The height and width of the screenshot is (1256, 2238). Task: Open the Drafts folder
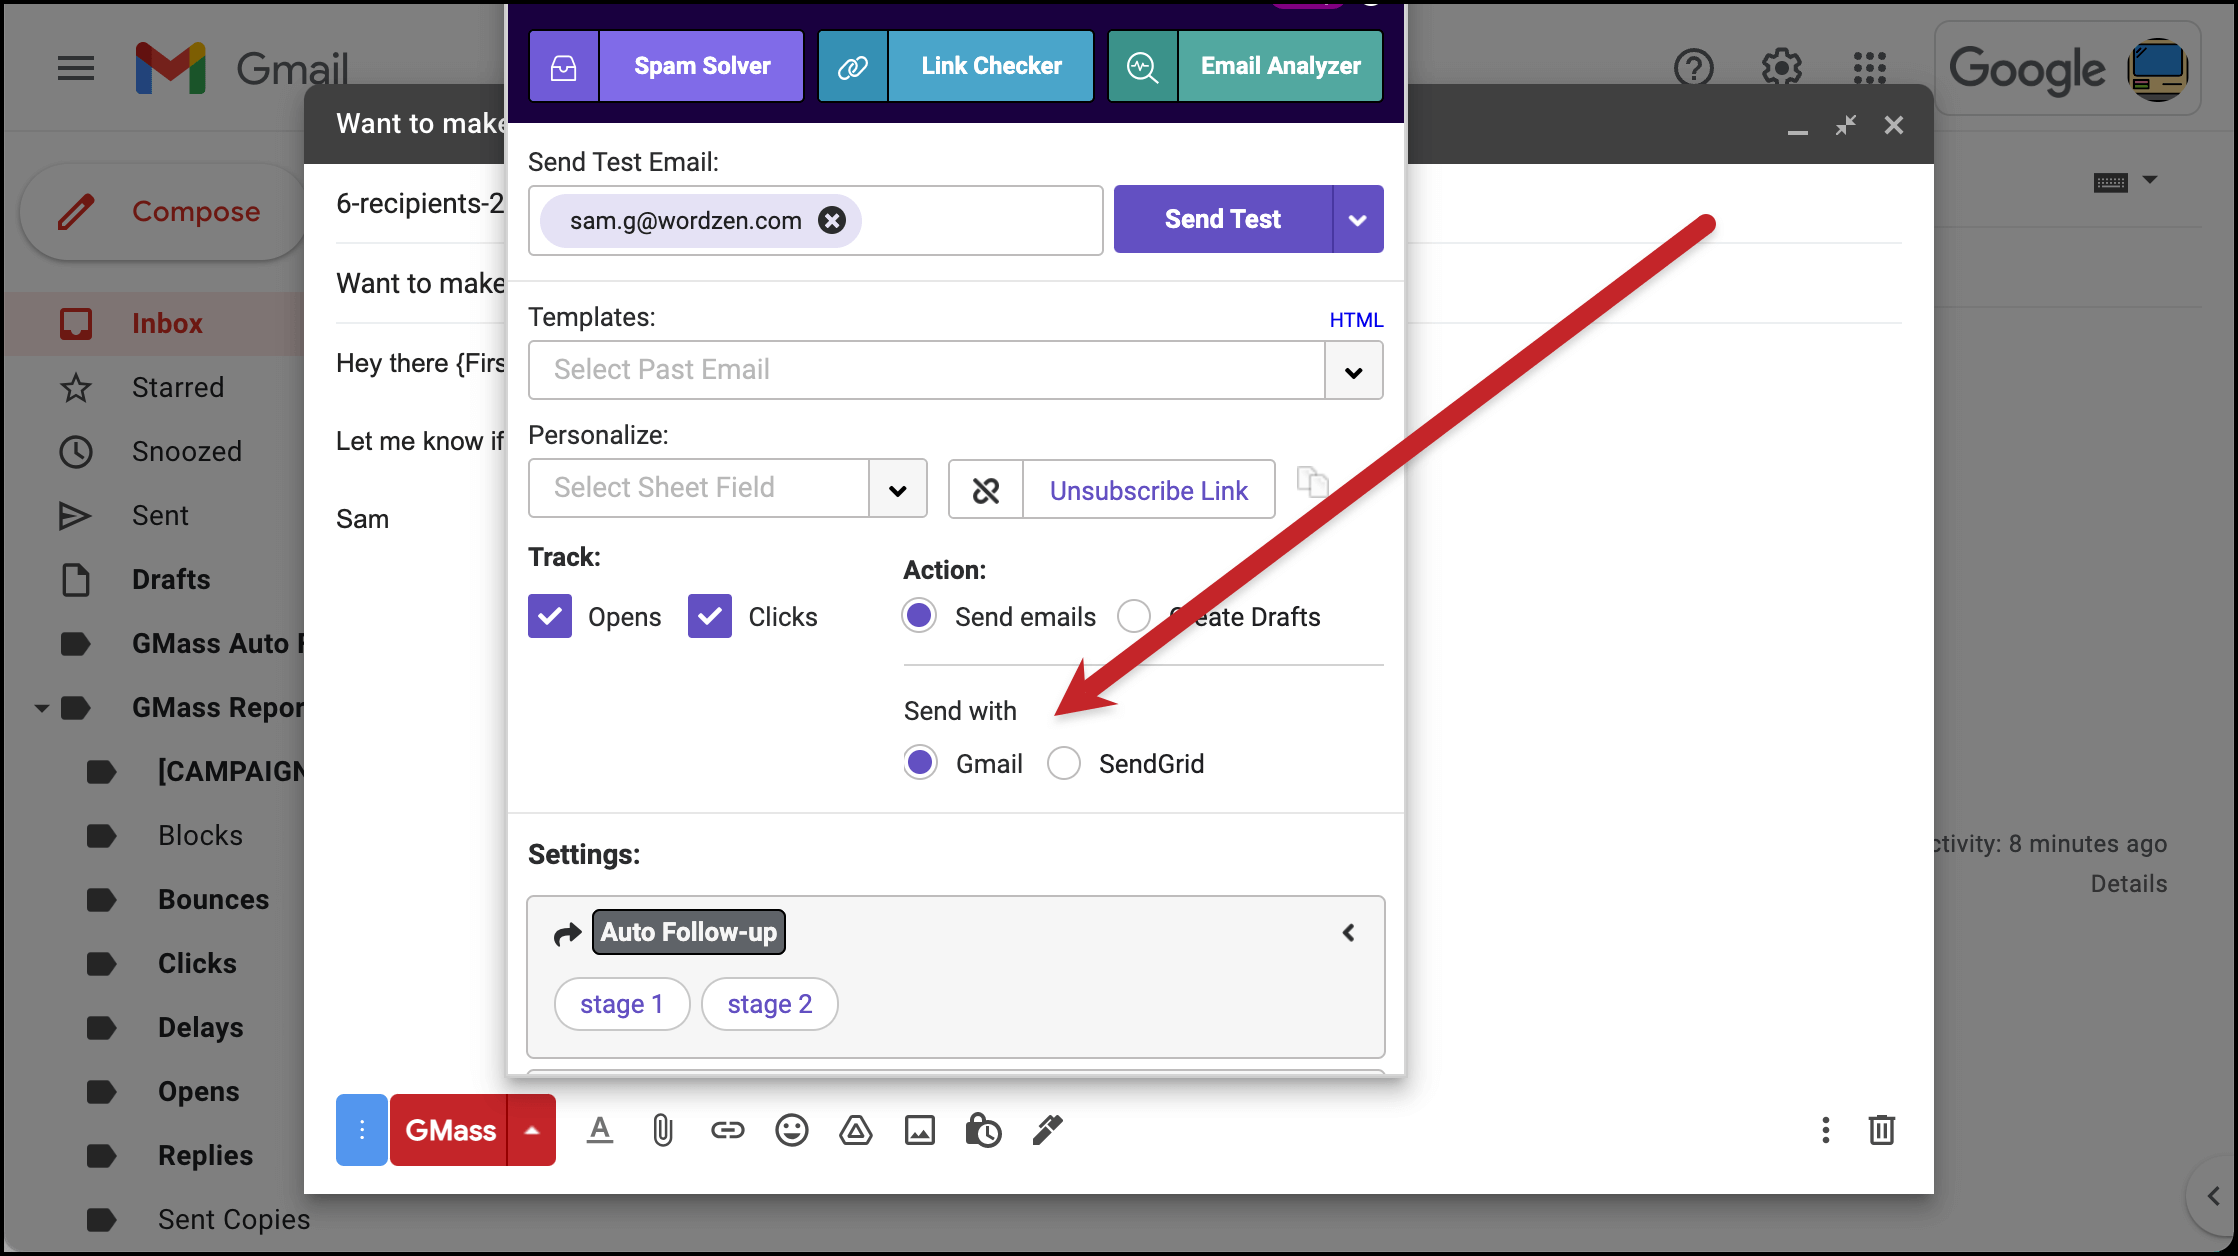coord(171,579)
